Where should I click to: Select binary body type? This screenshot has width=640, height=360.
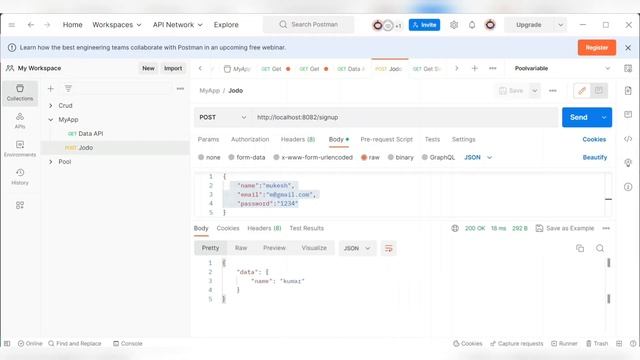click(x=400, y=158)
